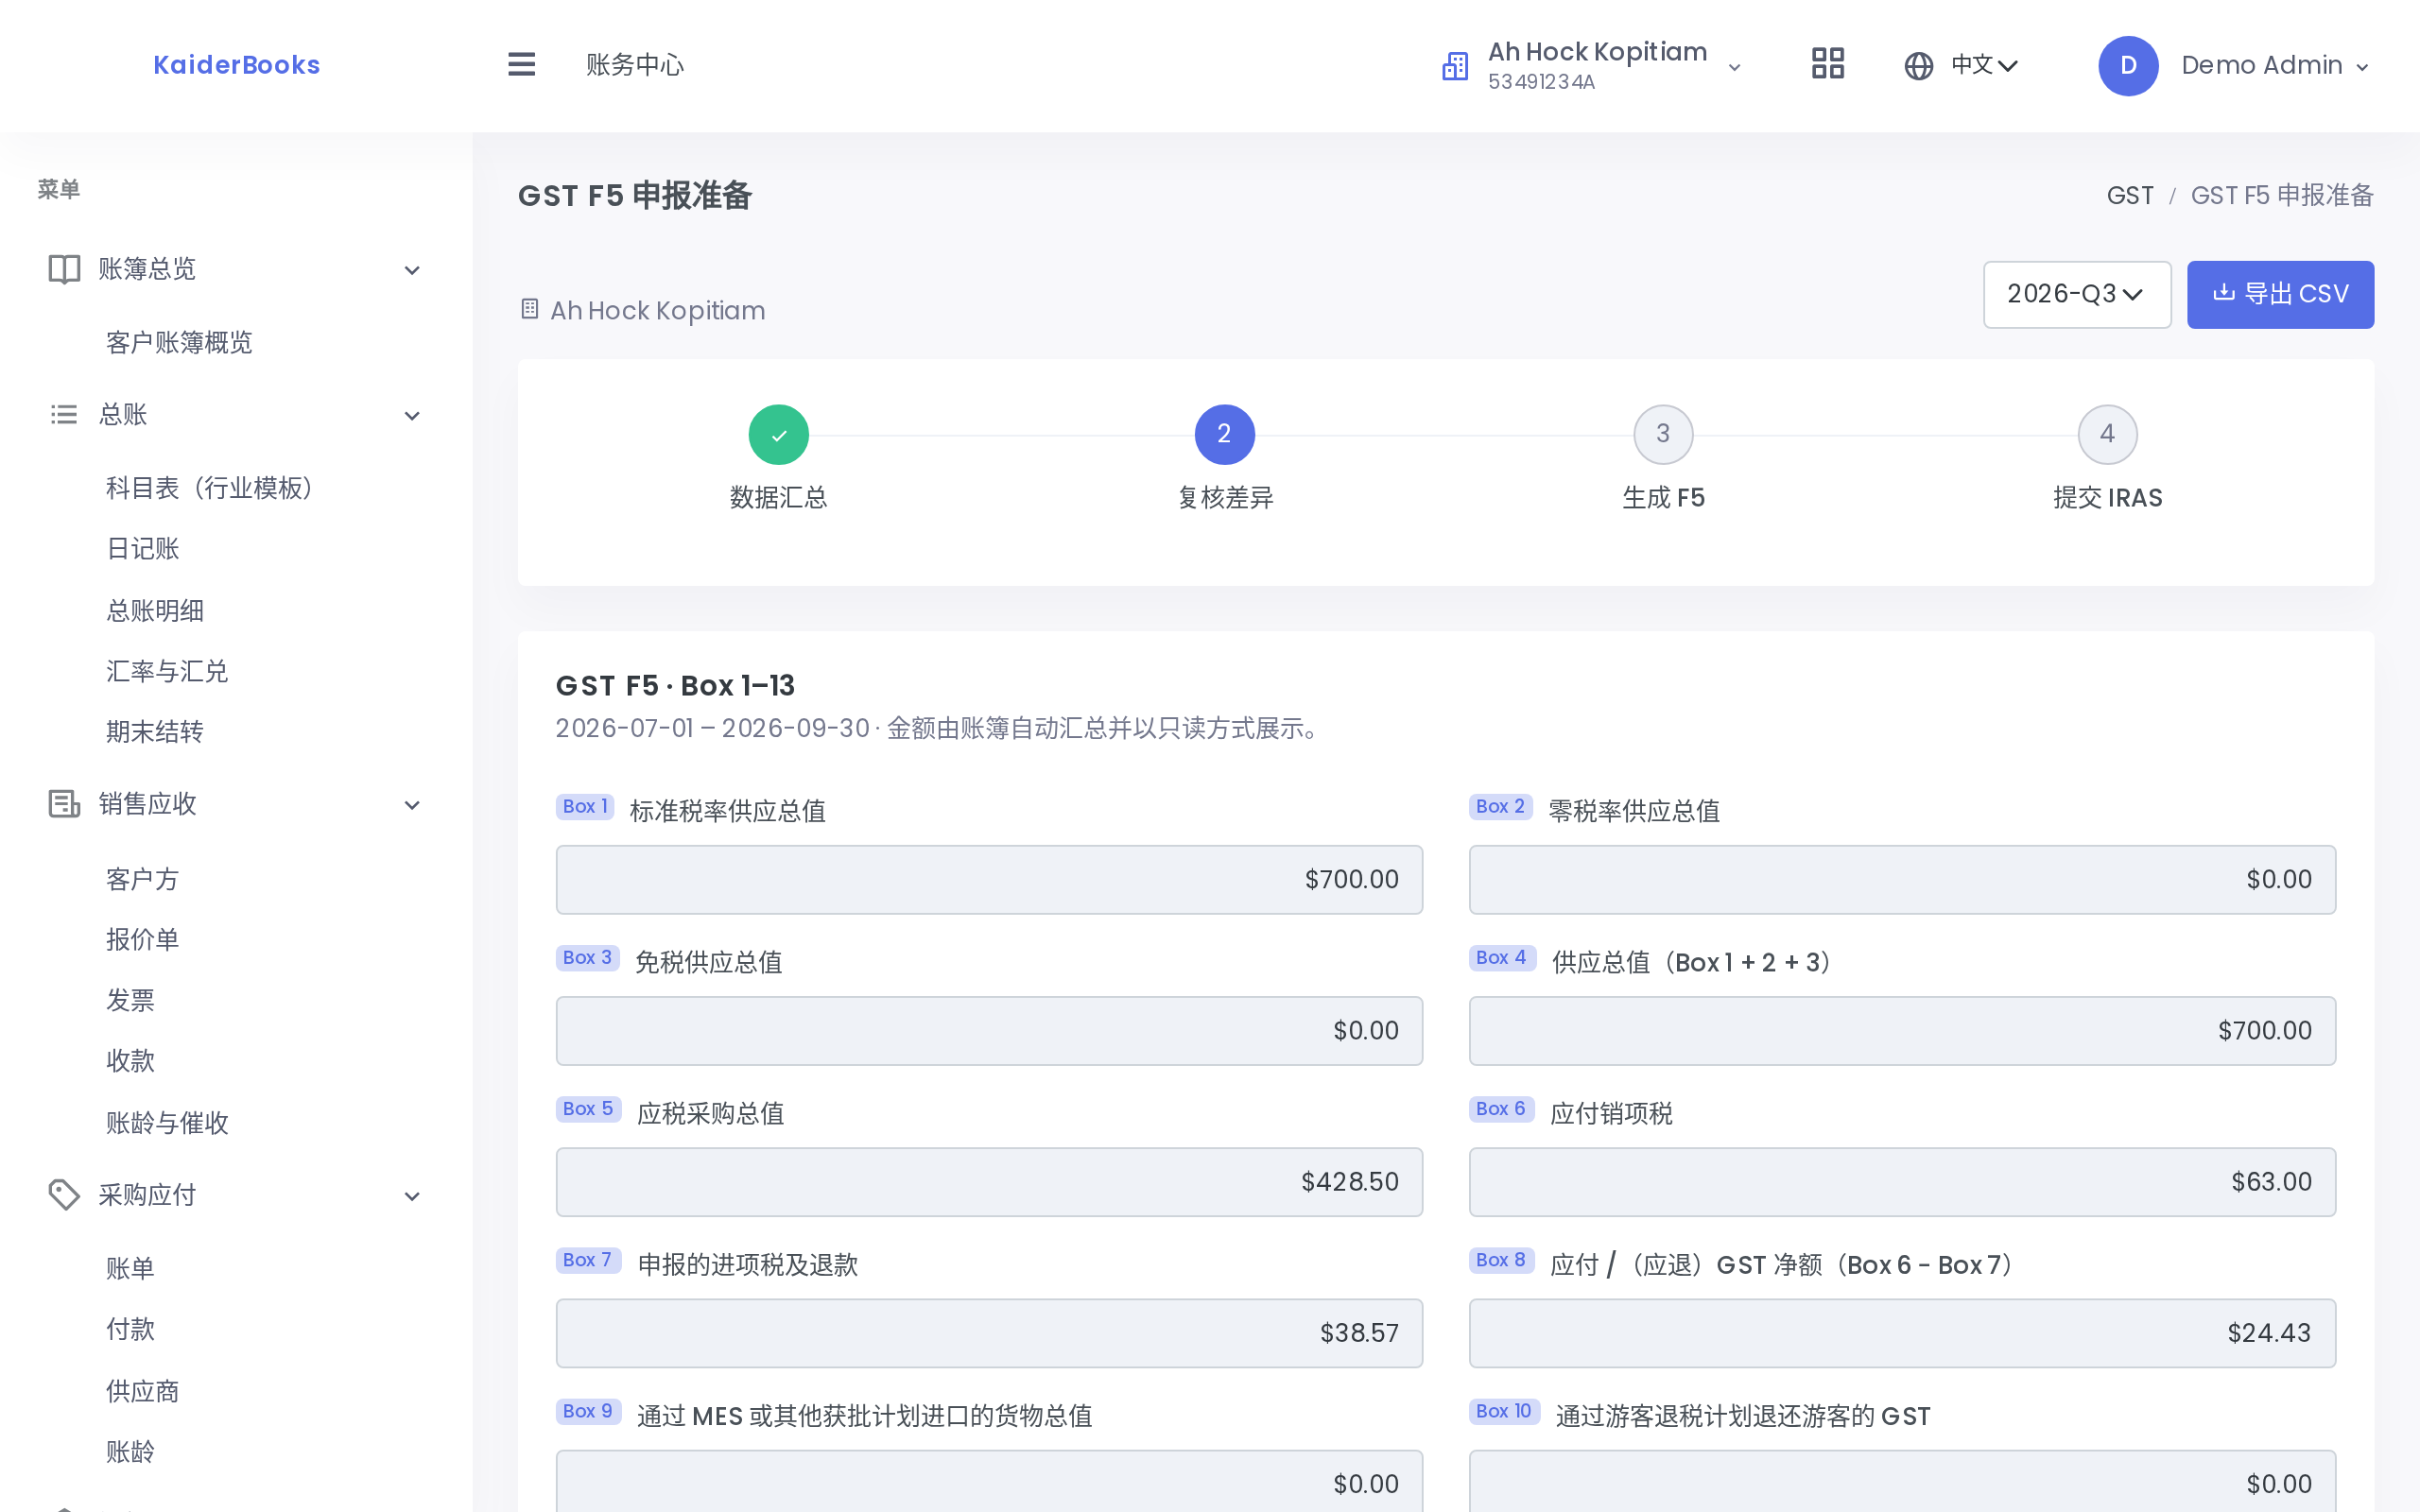Viewport: 2420px width, 1512px height.
Task: Collapse the 总账 menu section
Action: pyautogui.click(x=411, y=415)
